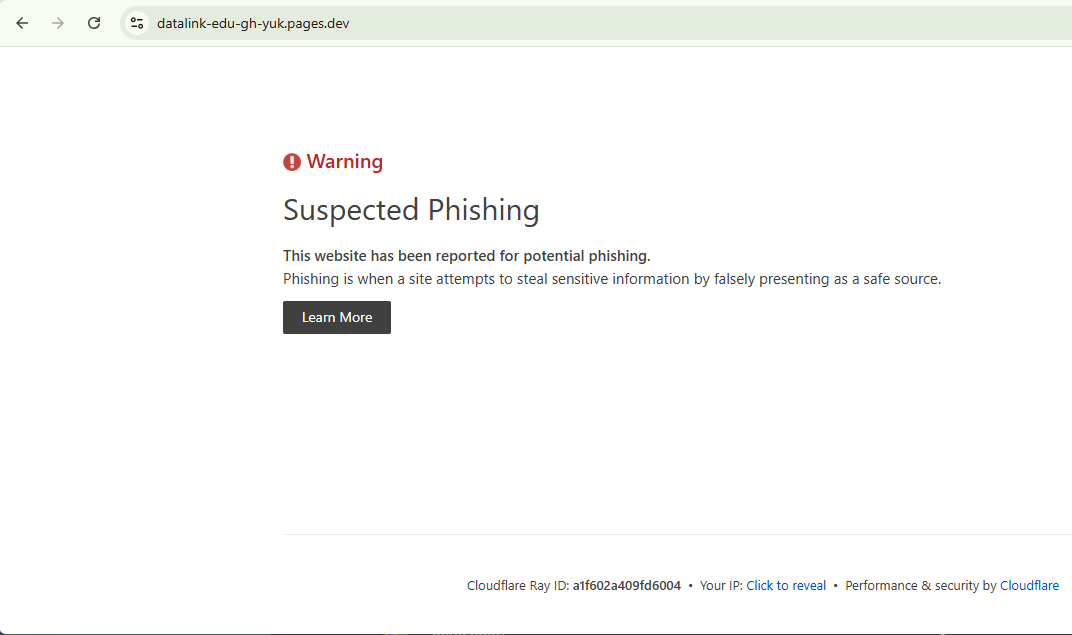Click the Cloudflare Ray ID value
The height and width of the screenshot is (635, 1072).
point(627,586)
